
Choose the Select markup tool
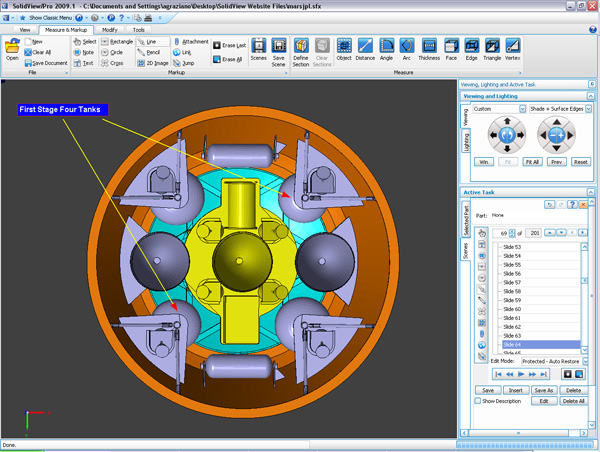click(x=85, y=41)
